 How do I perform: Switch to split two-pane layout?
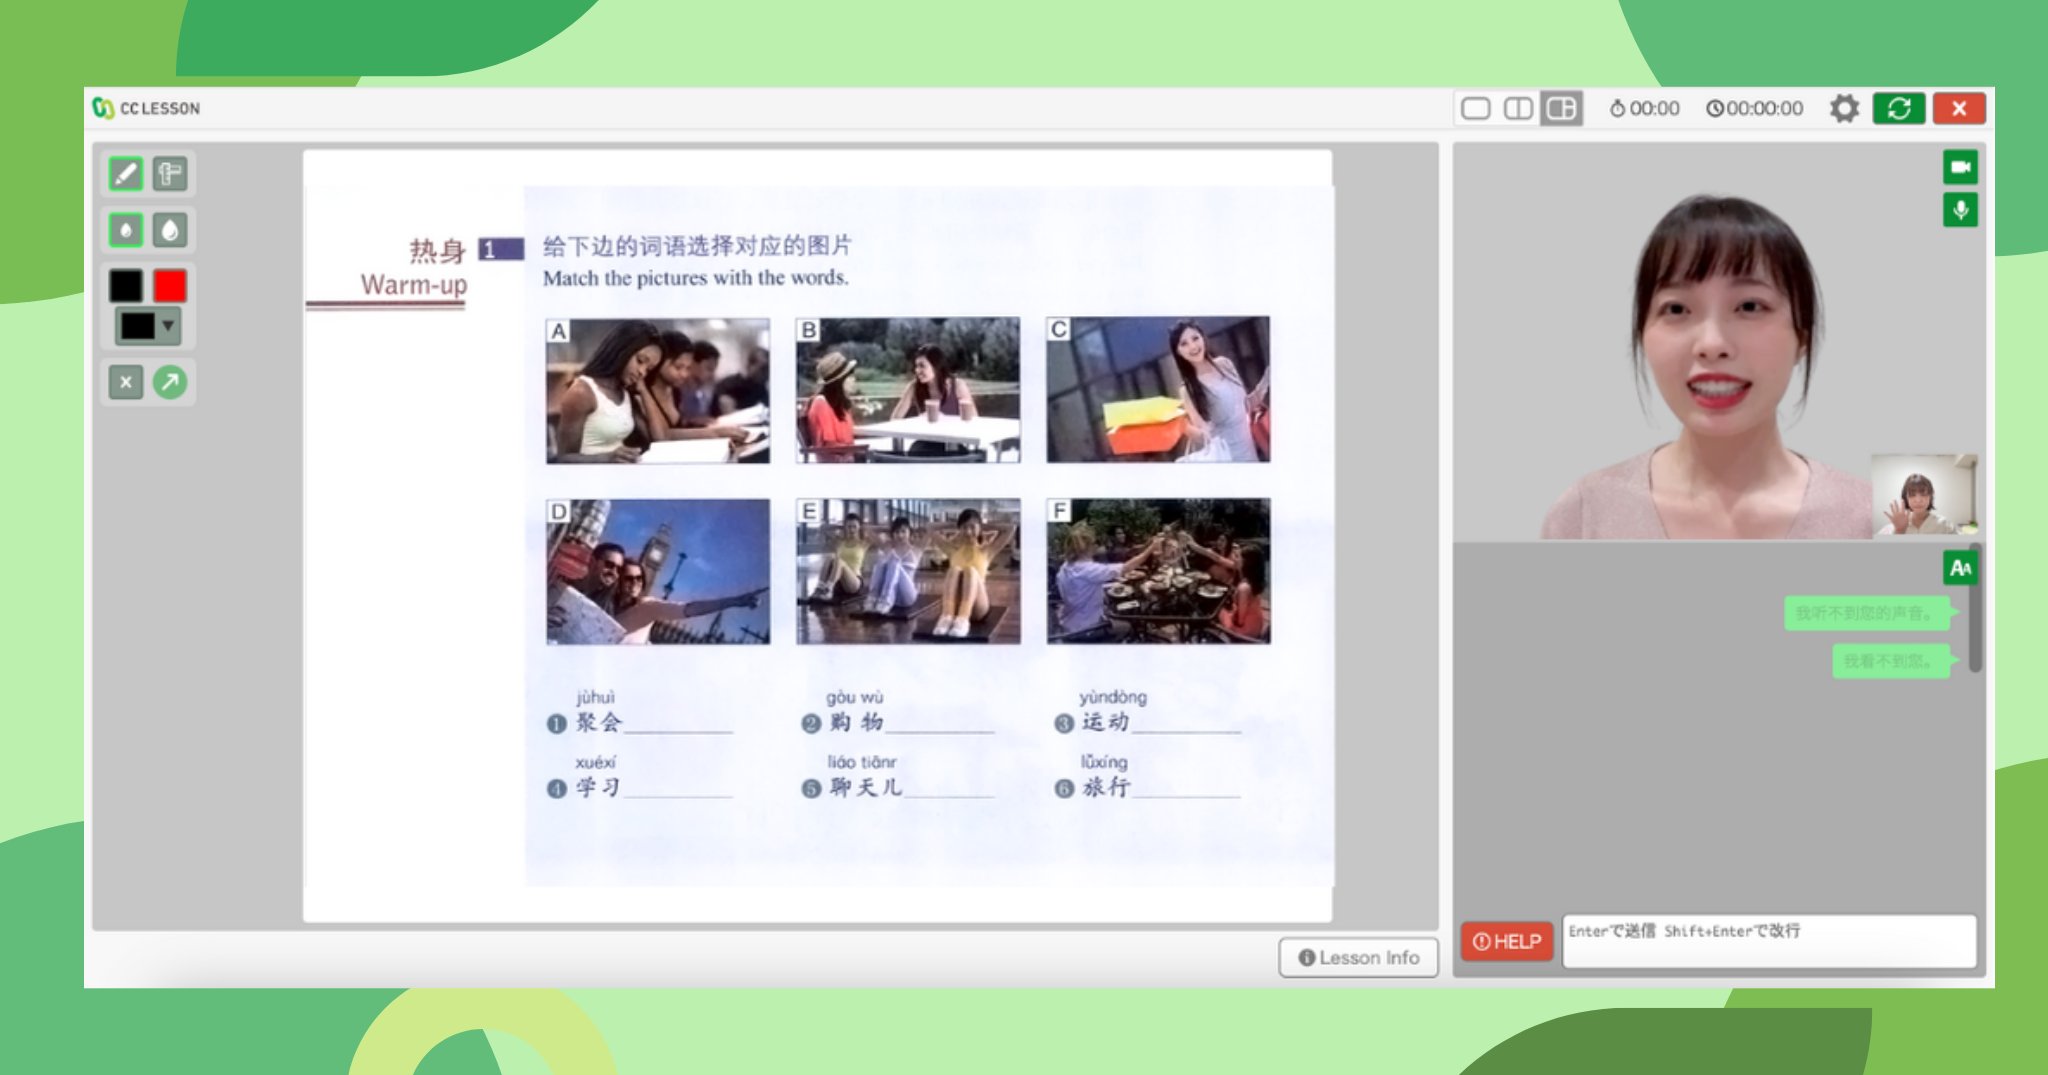(1518, 108)
